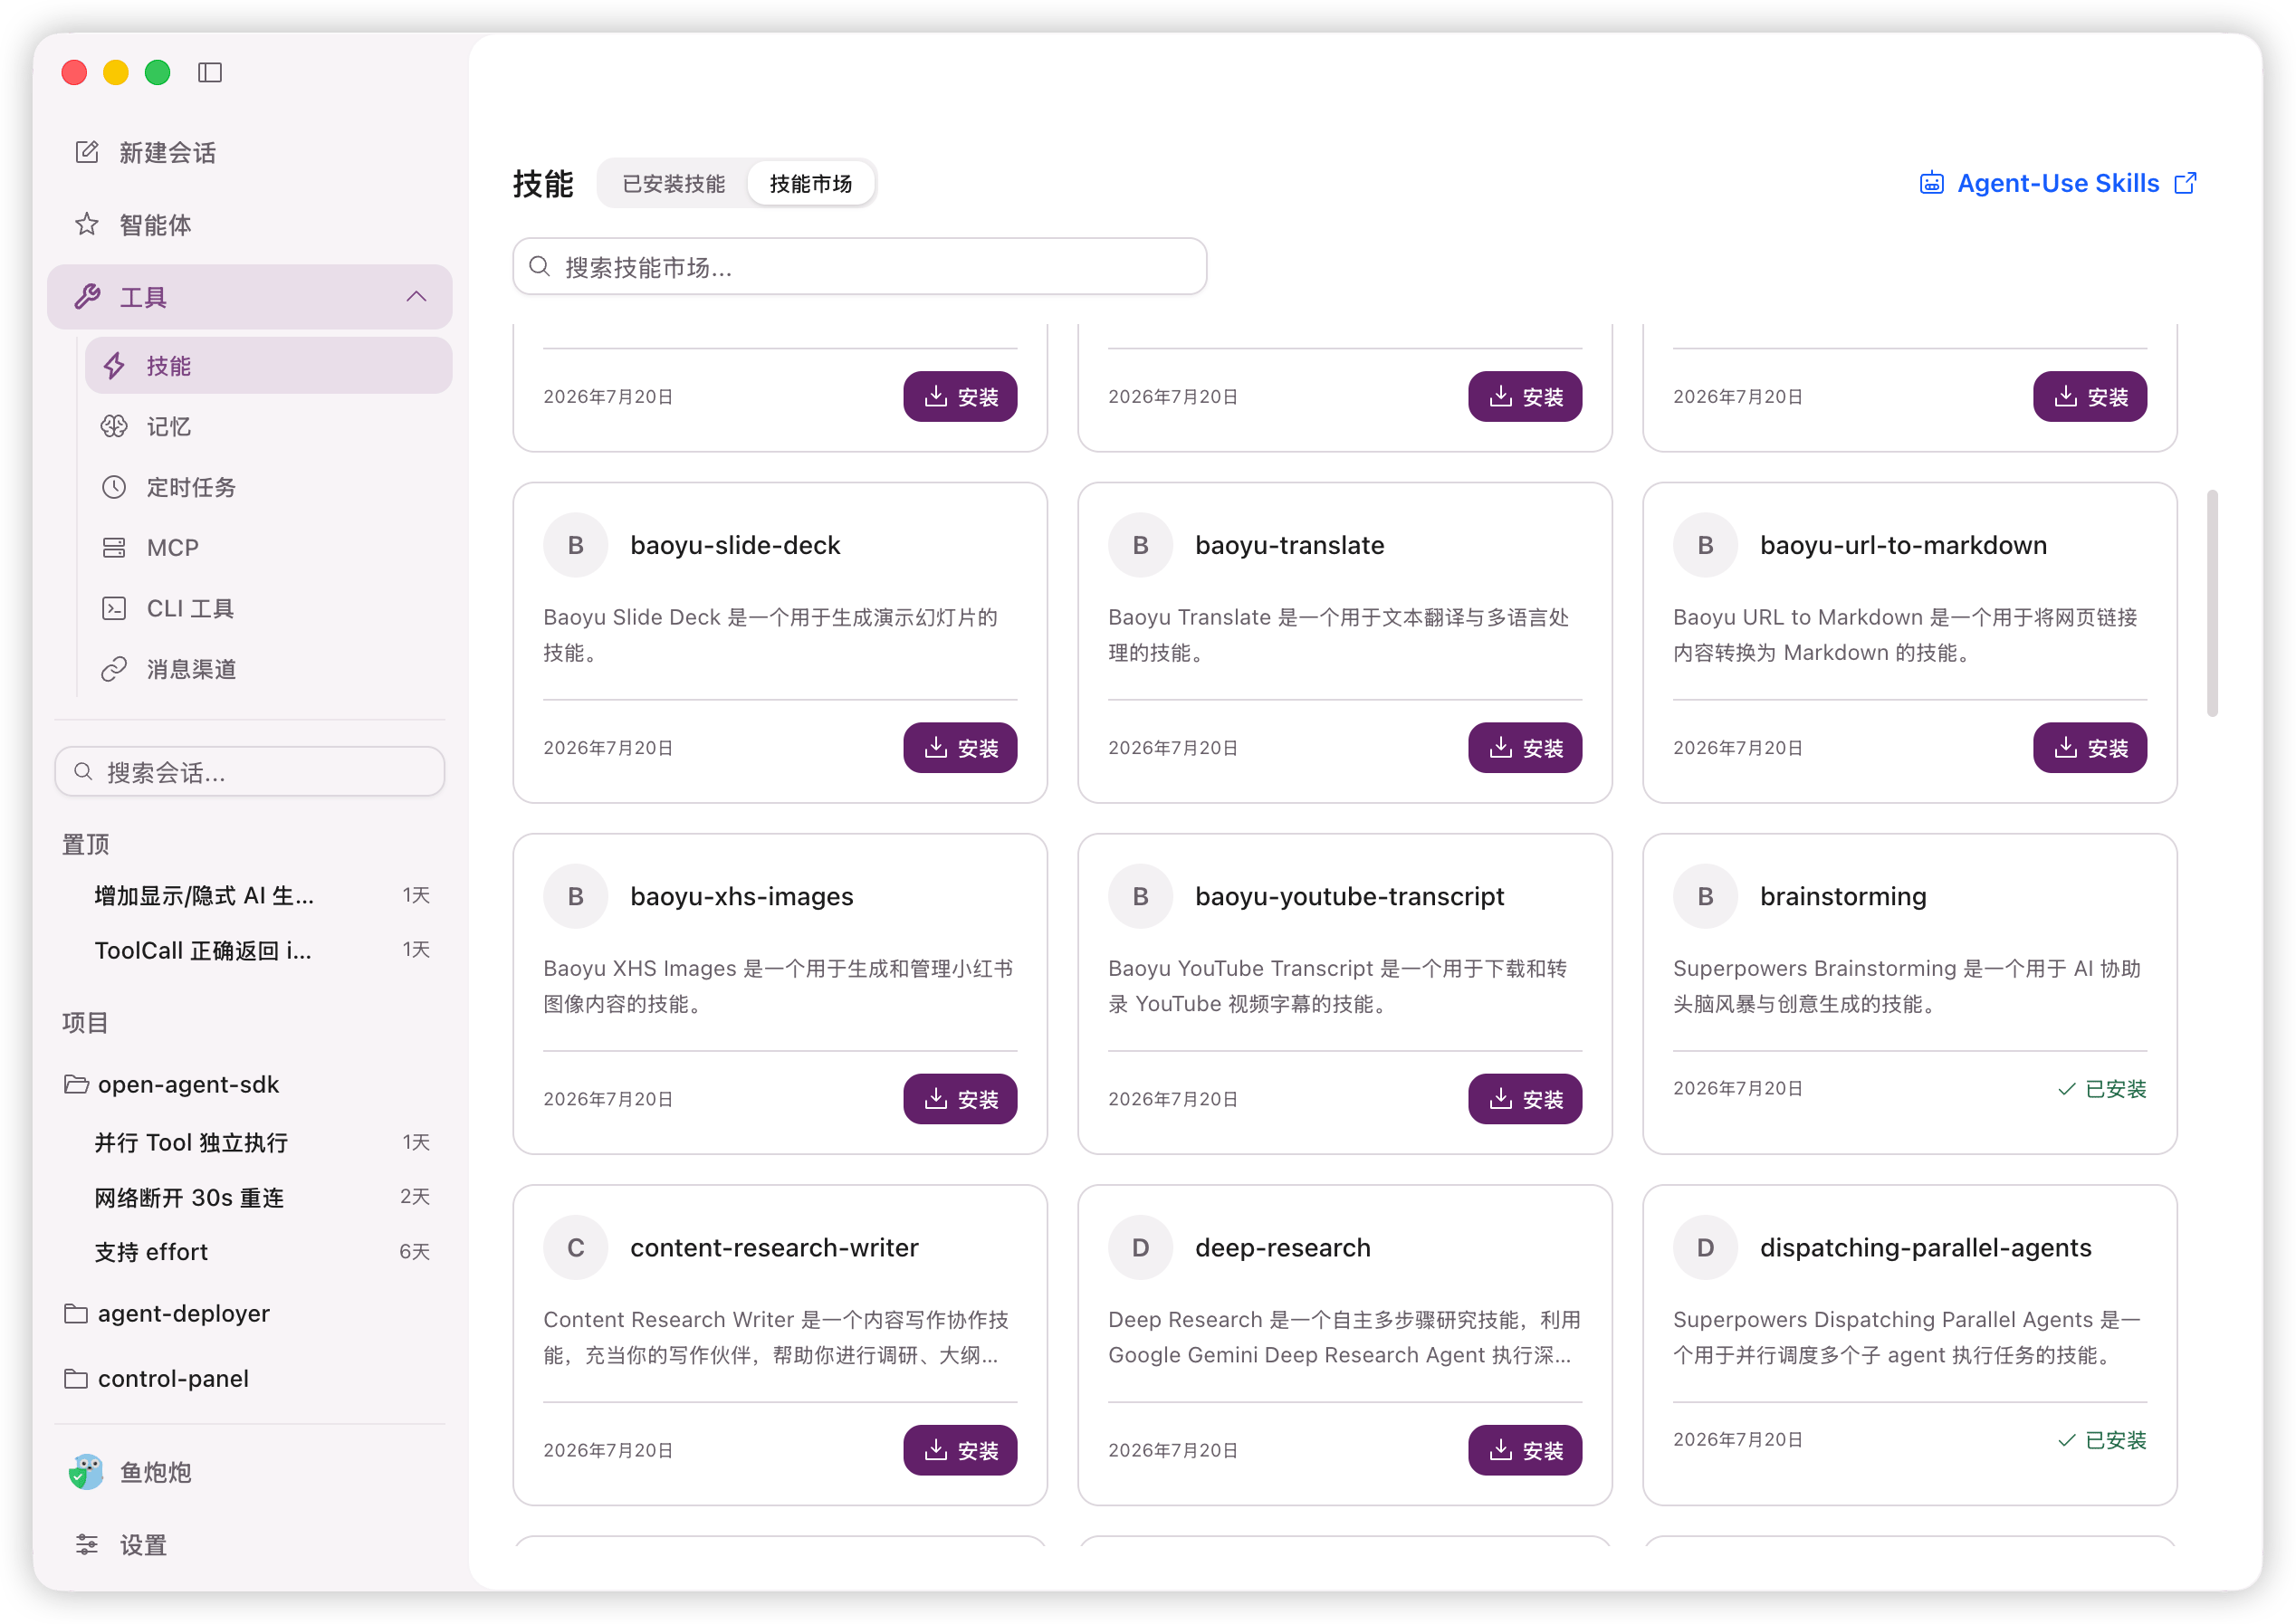Click the 鱼炮炮 avatar icon
2296x1624 pixels.
click(87, 1471)
